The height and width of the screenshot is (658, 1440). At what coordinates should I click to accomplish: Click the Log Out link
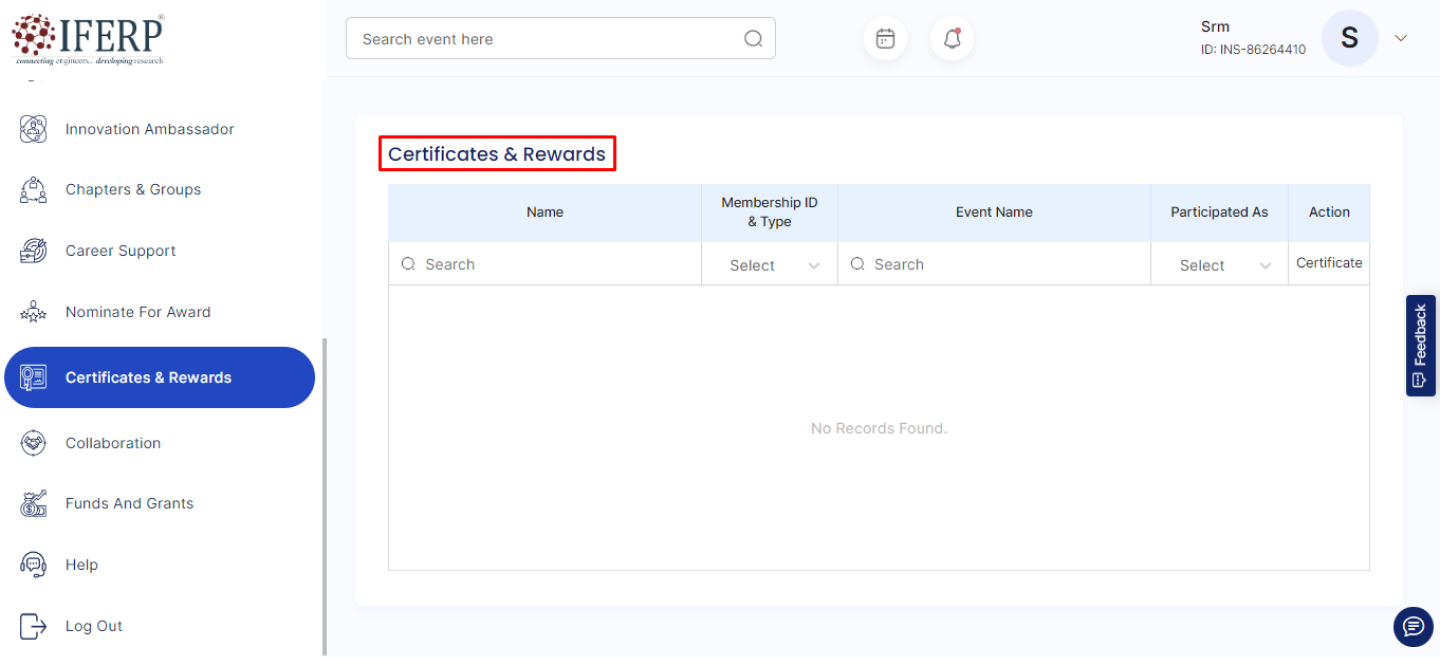[94, 626]
